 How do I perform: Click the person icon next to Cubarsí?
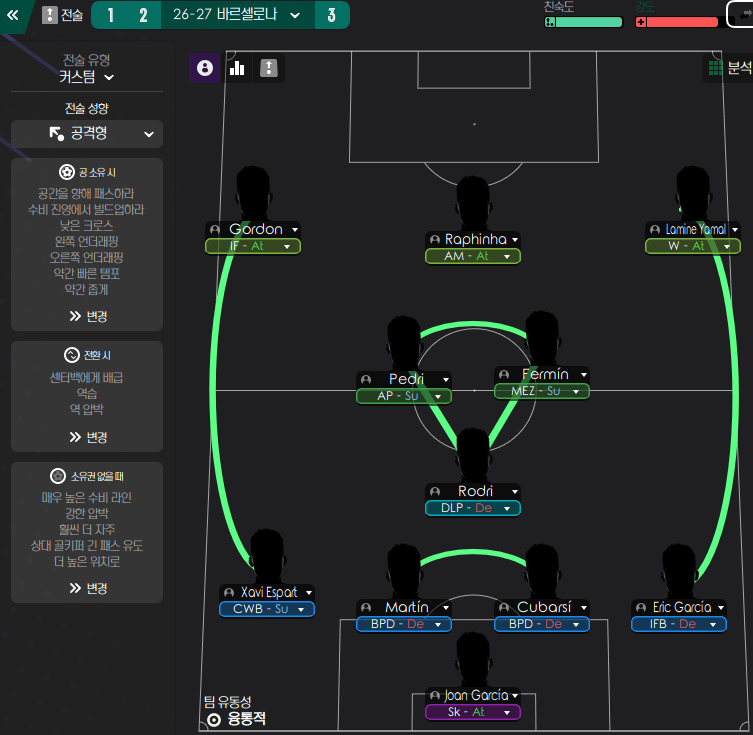(504, 607)
